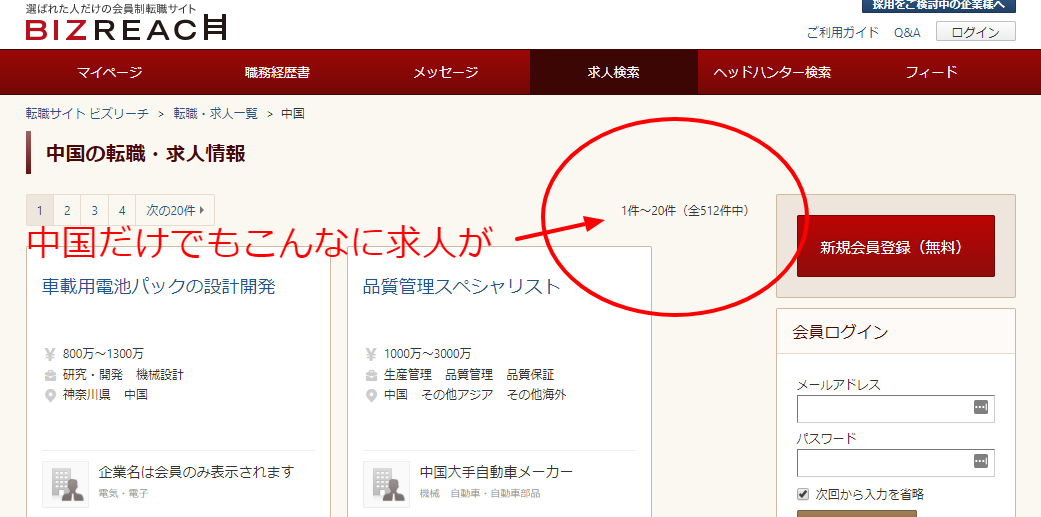Click the yen salary icon for 800万〜1300万
This screenshot has height=517, width=1041.
(x=50, y=354)
